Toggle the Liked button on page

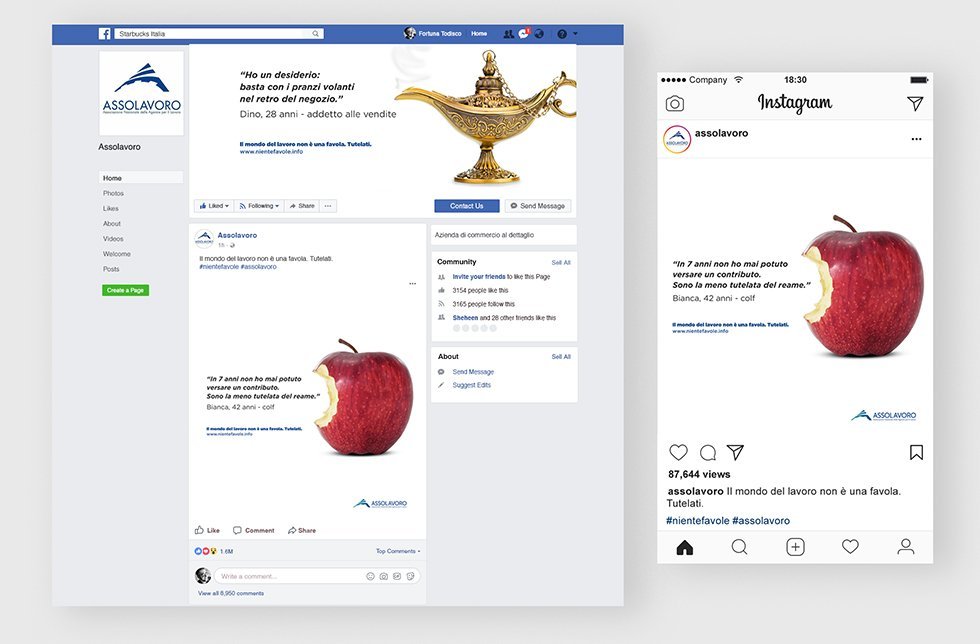click(214, 206)
